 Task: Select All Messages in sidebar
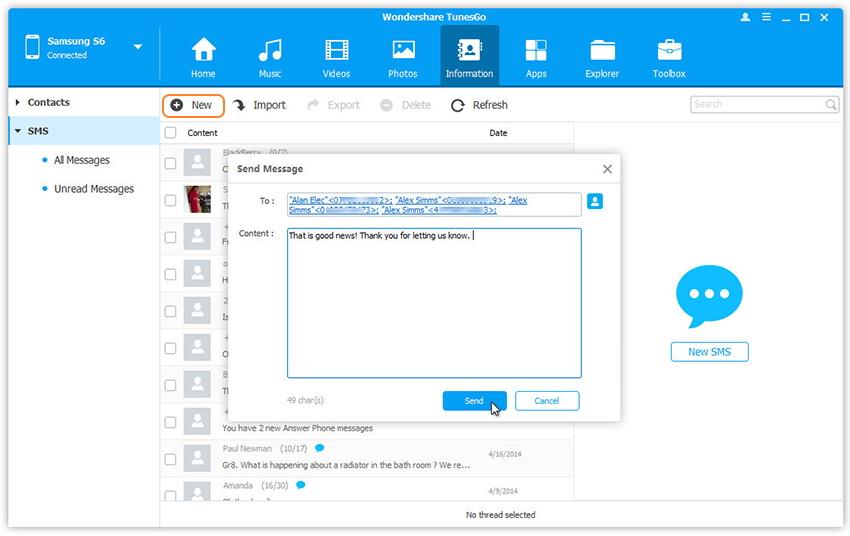coord(81,160)
